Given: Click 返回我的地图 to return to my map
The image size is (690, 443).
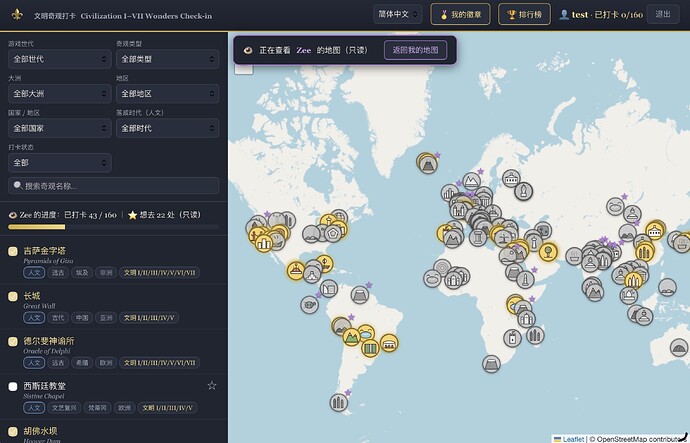Looking at the screenshot, I should [415, 50].
